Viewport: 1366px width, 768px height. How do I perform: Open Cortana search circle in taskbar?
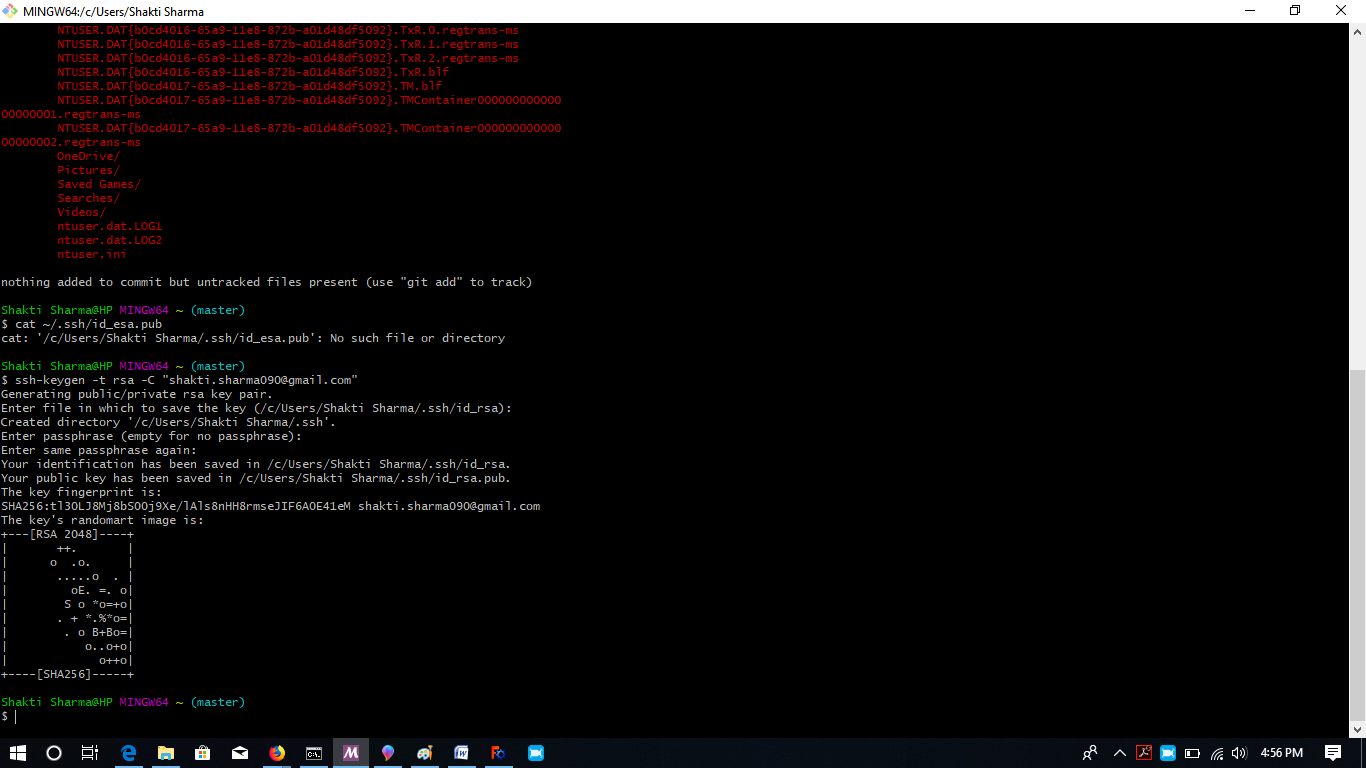point(54,753)
